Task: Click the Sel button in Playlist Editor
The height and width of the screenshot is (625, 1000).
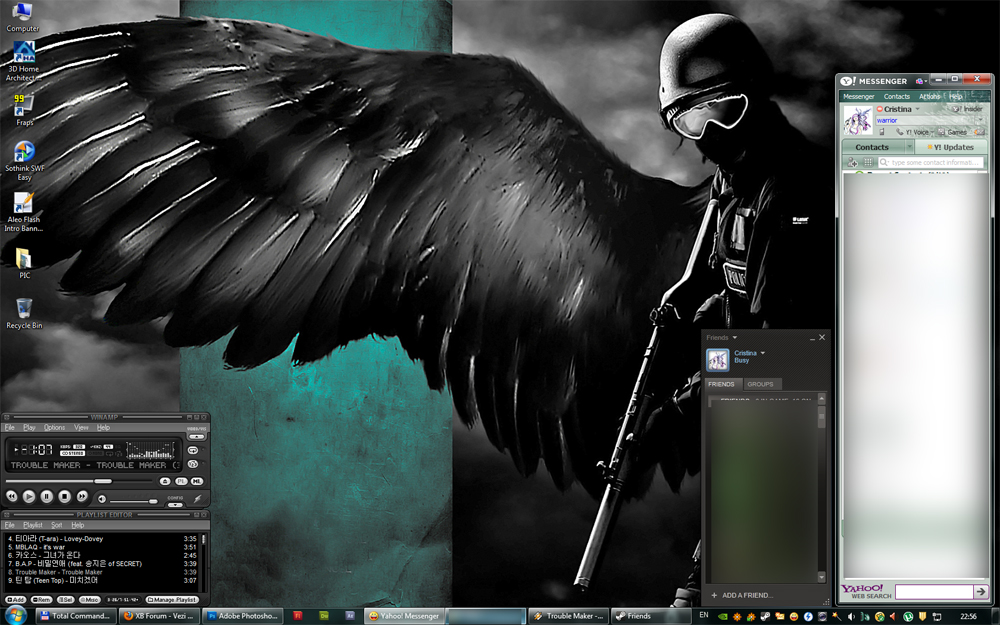Action: [66, 599]
